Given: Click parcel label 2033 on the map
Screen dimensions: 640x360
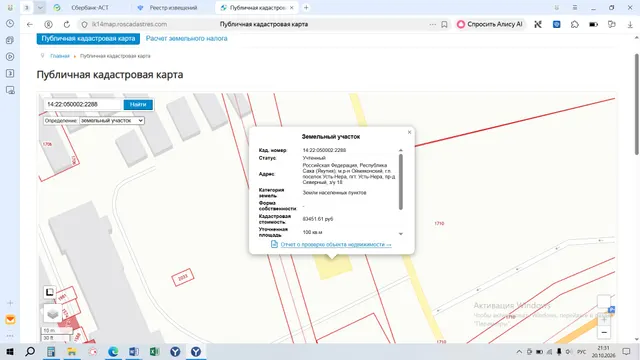Looking at the screenshot, I should (x=183, y=278).
